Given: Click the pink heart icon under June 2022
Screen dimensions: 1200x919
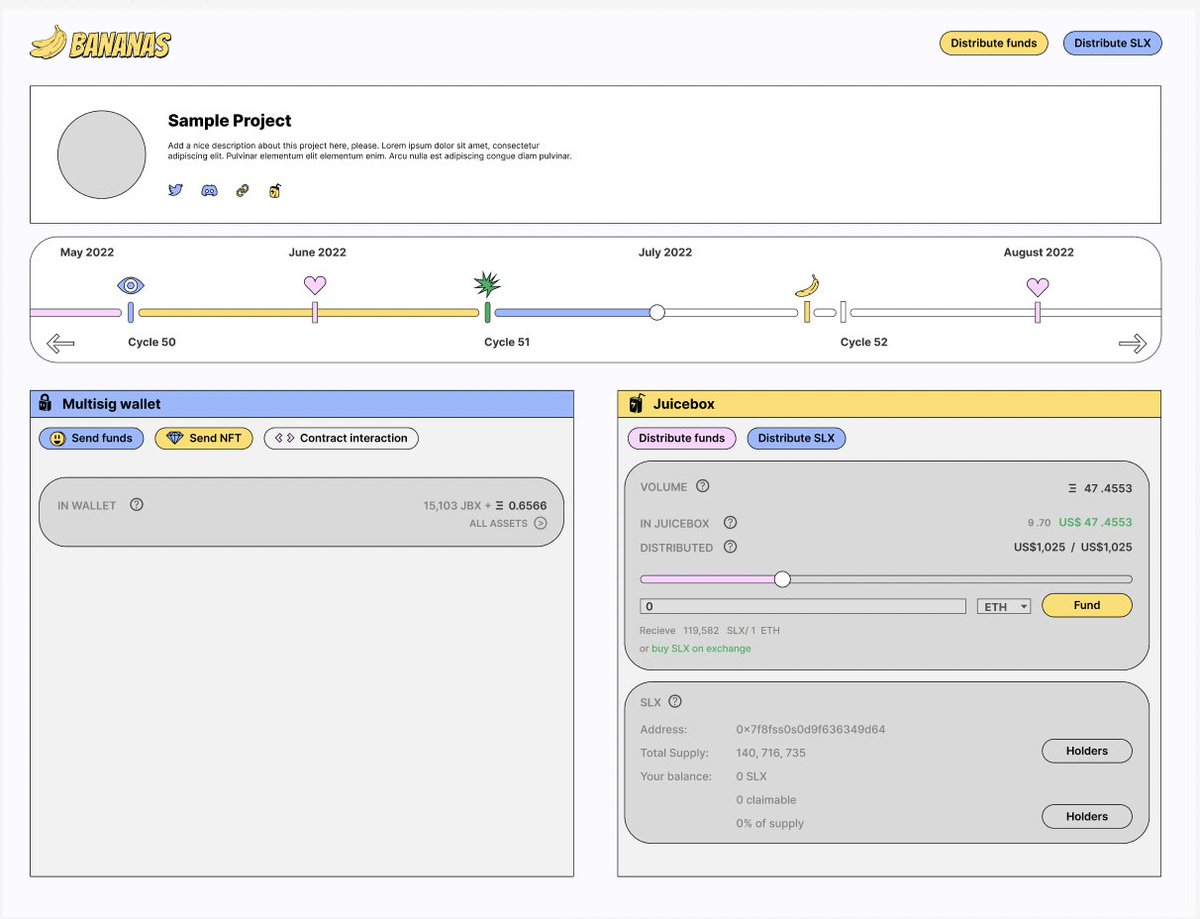Looking at the screenshot, I should (315, 285).
